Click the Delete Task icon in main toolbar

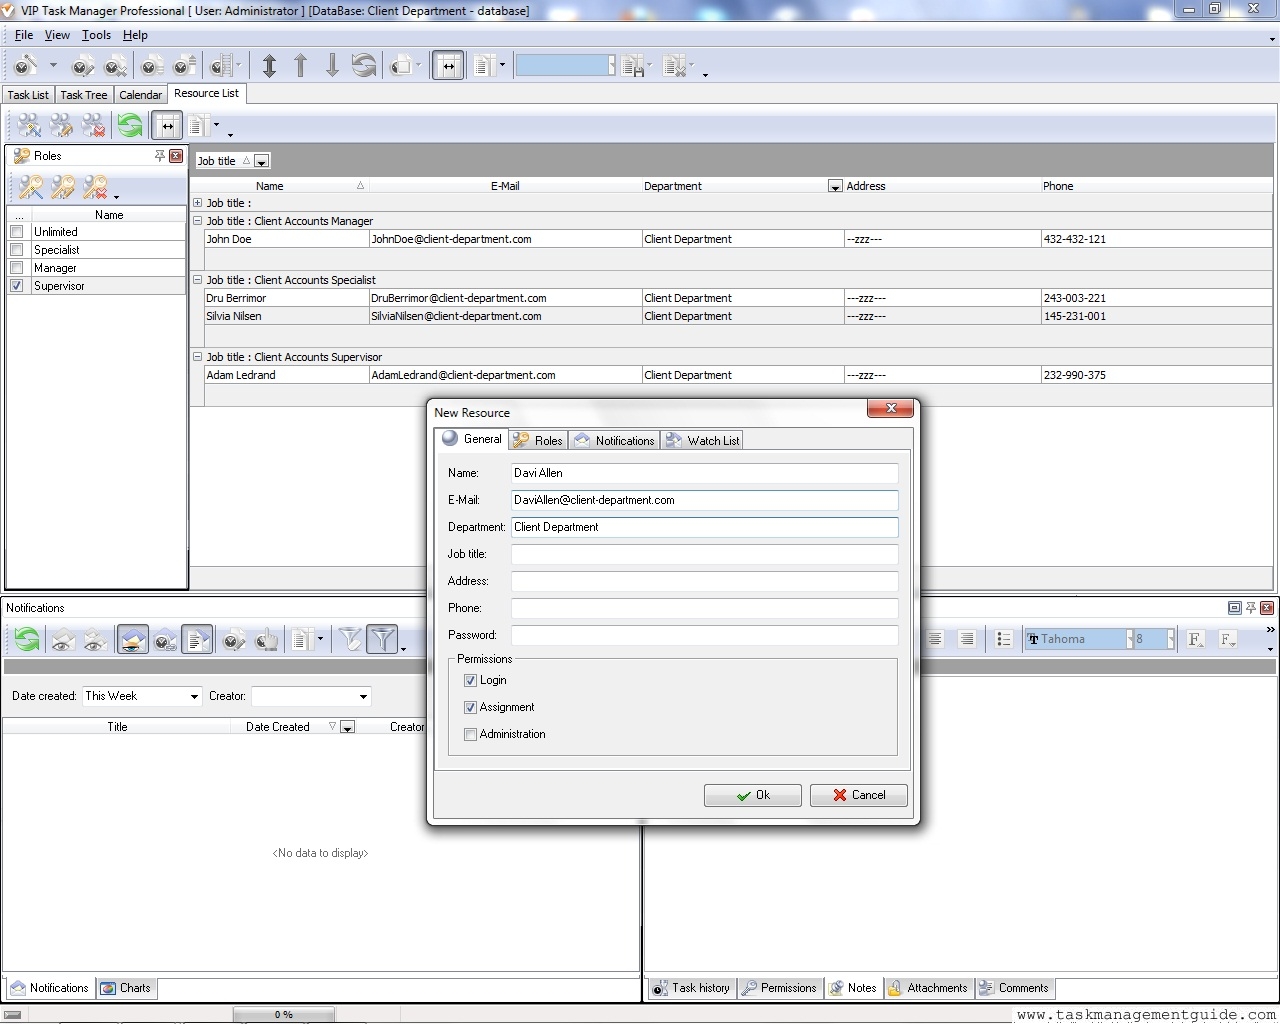tap(116, 66)
